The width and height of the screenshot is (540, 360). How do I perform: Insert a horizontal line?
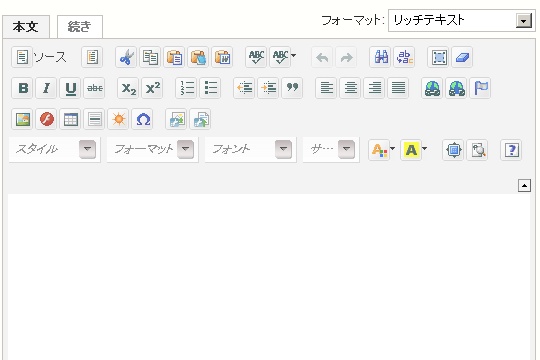(x=94, y=120)
